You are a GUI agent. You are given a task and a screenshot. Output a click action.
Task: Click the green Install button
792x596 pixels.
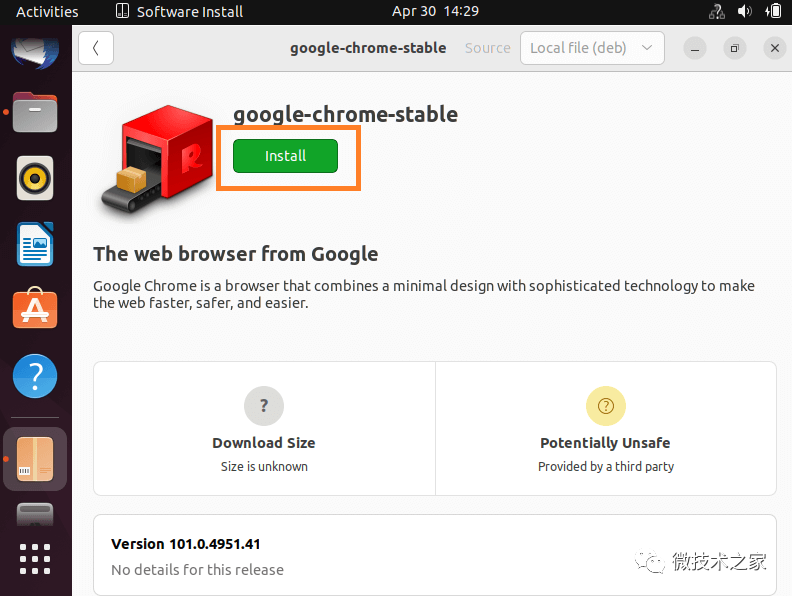click(x=285, y=156)
